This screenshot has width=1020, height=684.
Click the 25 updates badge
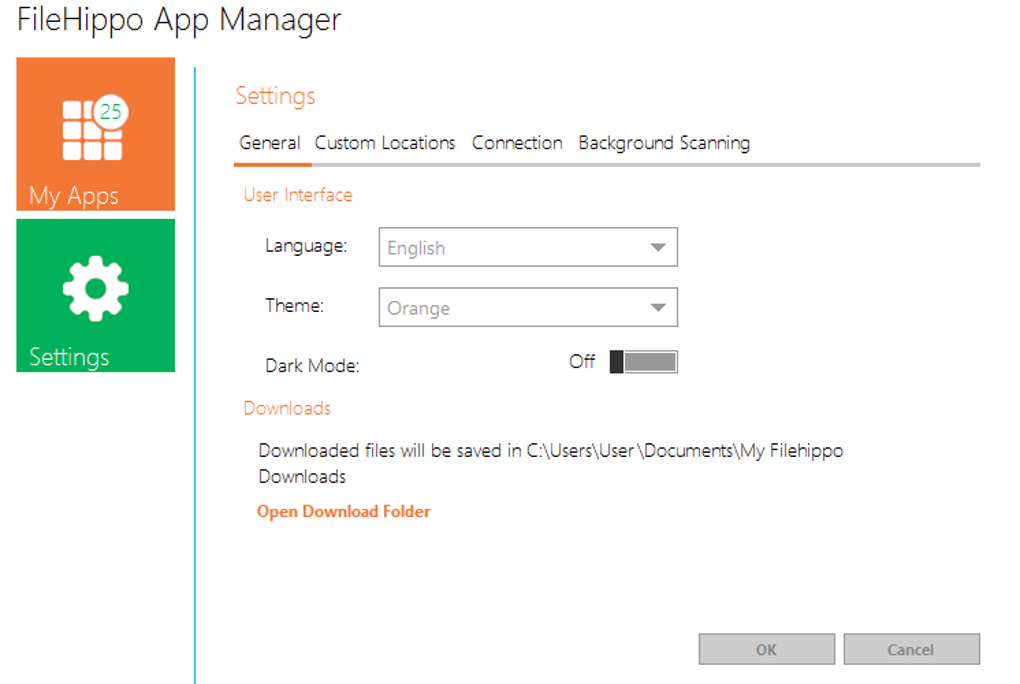pyautogui.click(x=111, y=112)
